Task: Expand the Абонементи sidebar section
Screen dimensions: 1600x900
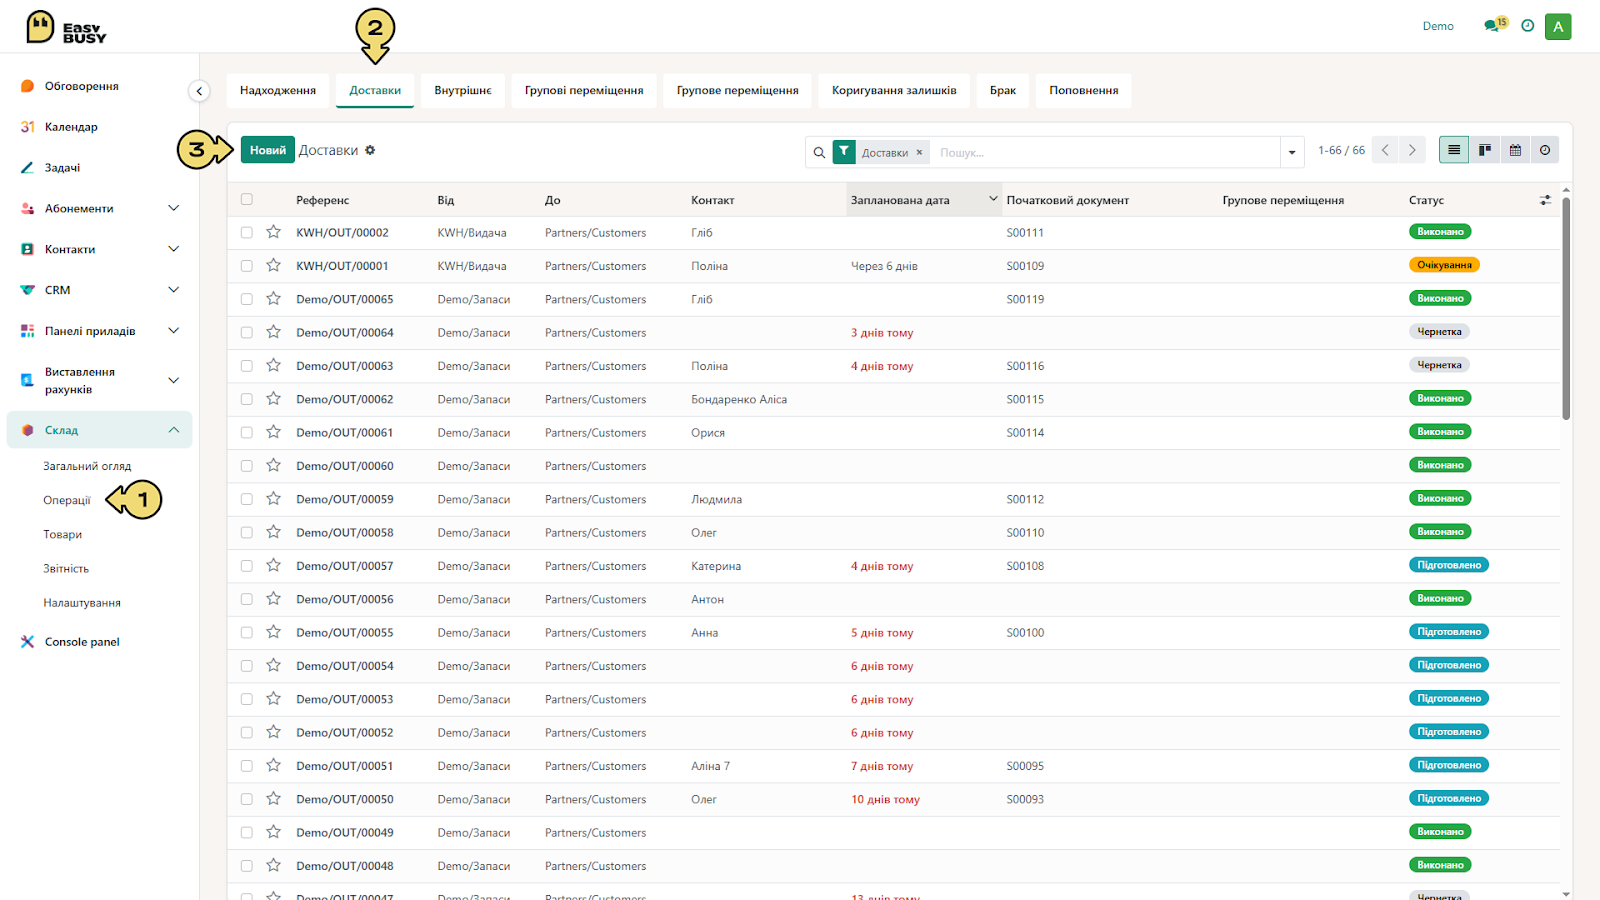Action: tap(174, 208)
